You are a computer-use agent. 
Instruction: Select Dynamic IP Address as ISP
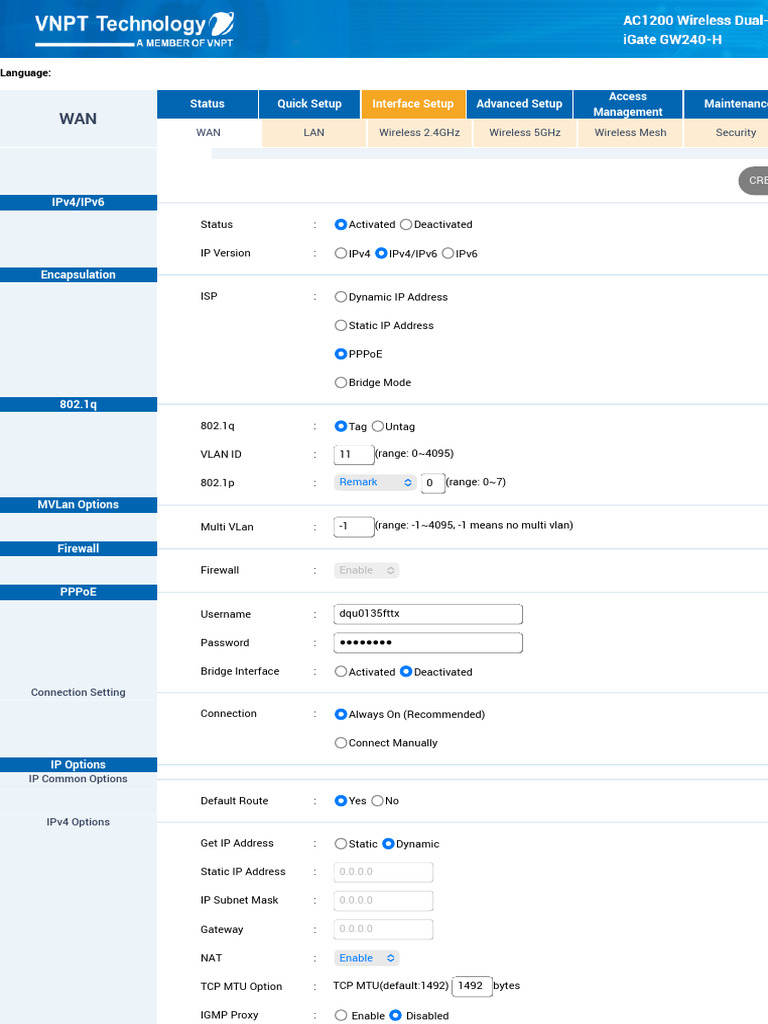(x=341, y=297)
